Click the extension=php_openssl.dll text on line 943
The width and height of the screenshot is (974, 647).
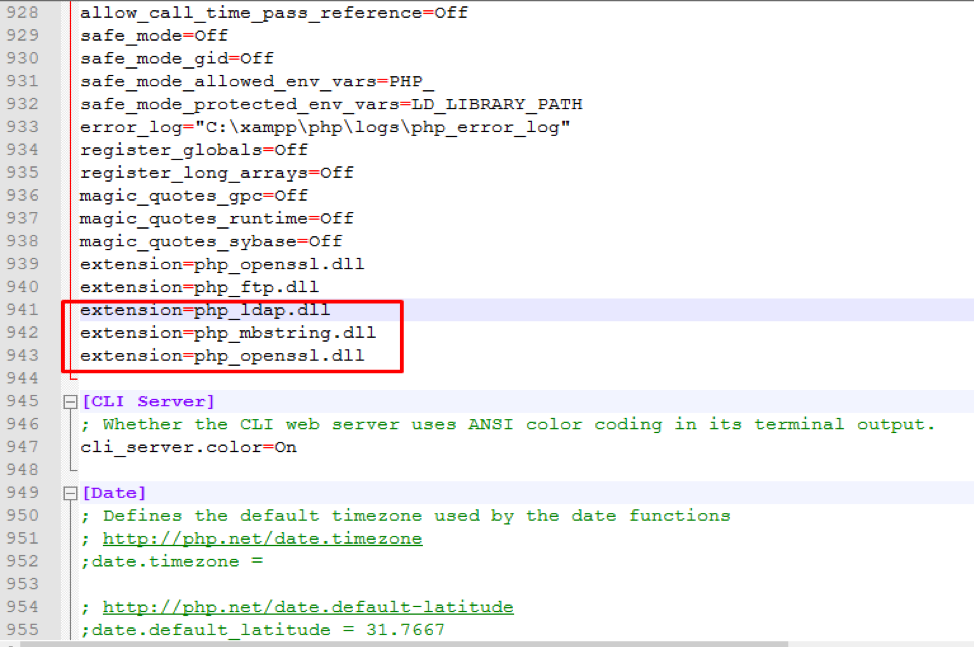222,356
